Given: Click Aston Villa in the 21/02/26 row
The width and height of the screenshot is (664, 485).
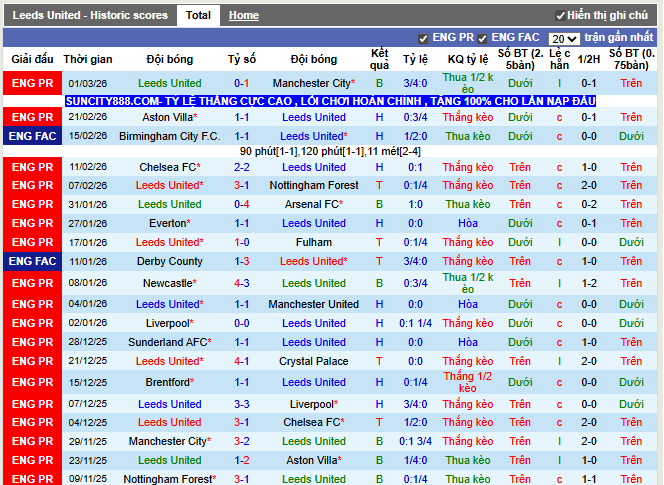Looking at the screenshot, I should click(x=169, y=117).
